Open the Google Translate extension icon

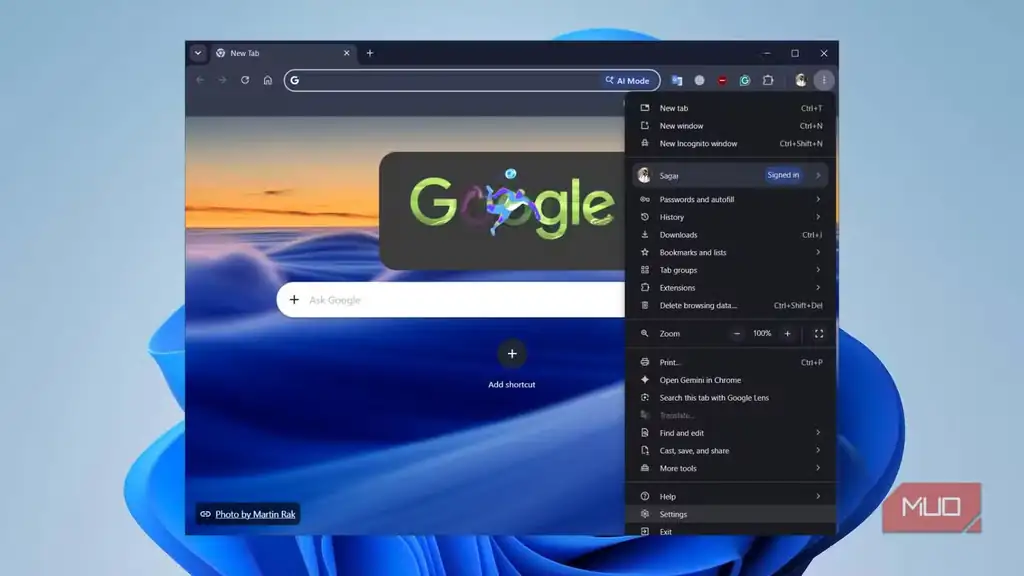pyautogui.click(x=677, y=80)
